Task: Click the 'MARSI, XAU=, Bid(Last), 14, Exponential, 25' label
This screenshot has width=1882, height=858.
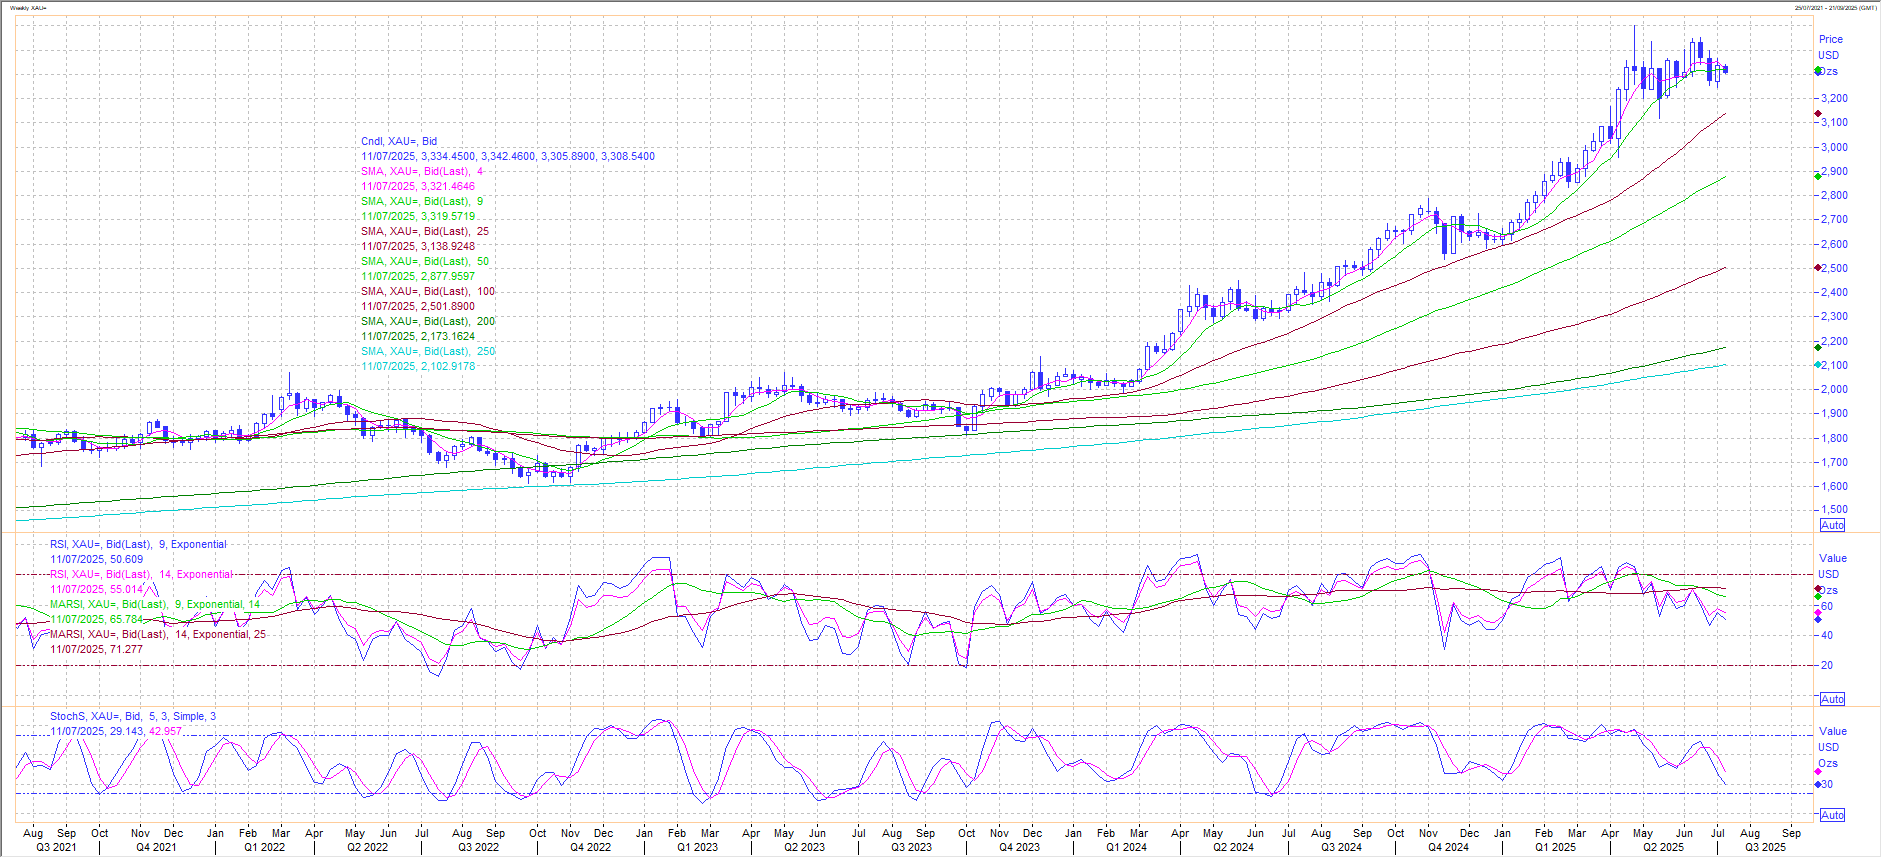Action: [x=158, y=634]
